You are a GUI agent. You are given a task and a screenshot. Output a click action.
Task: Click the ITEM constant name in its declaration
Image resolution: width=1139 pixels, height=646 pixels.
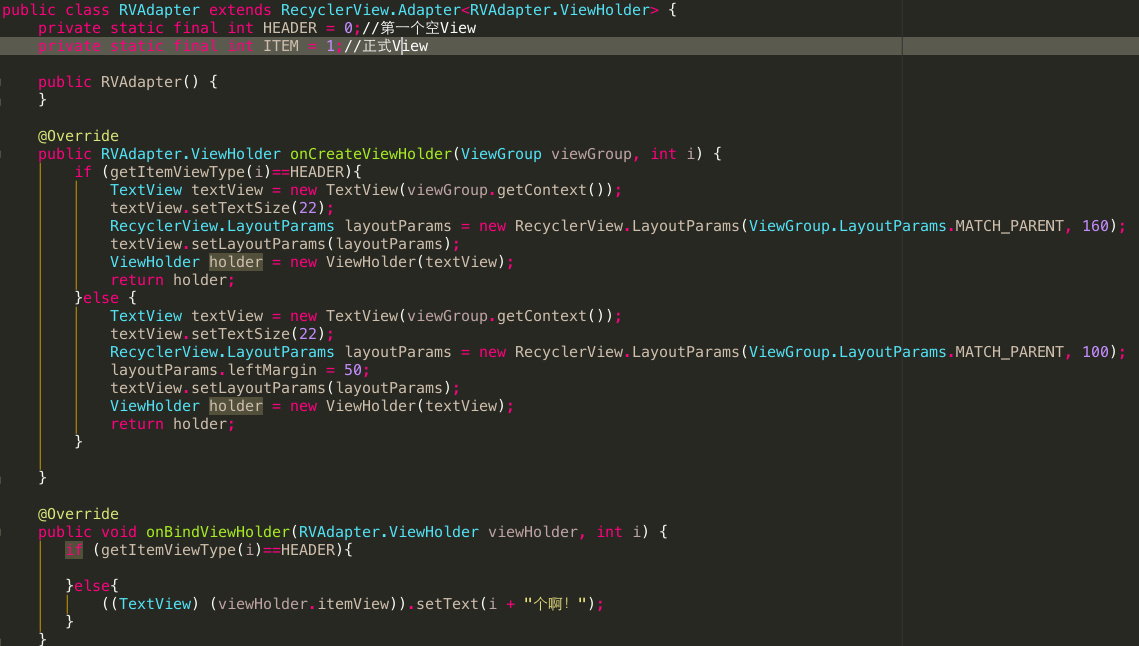pos(281,46)
